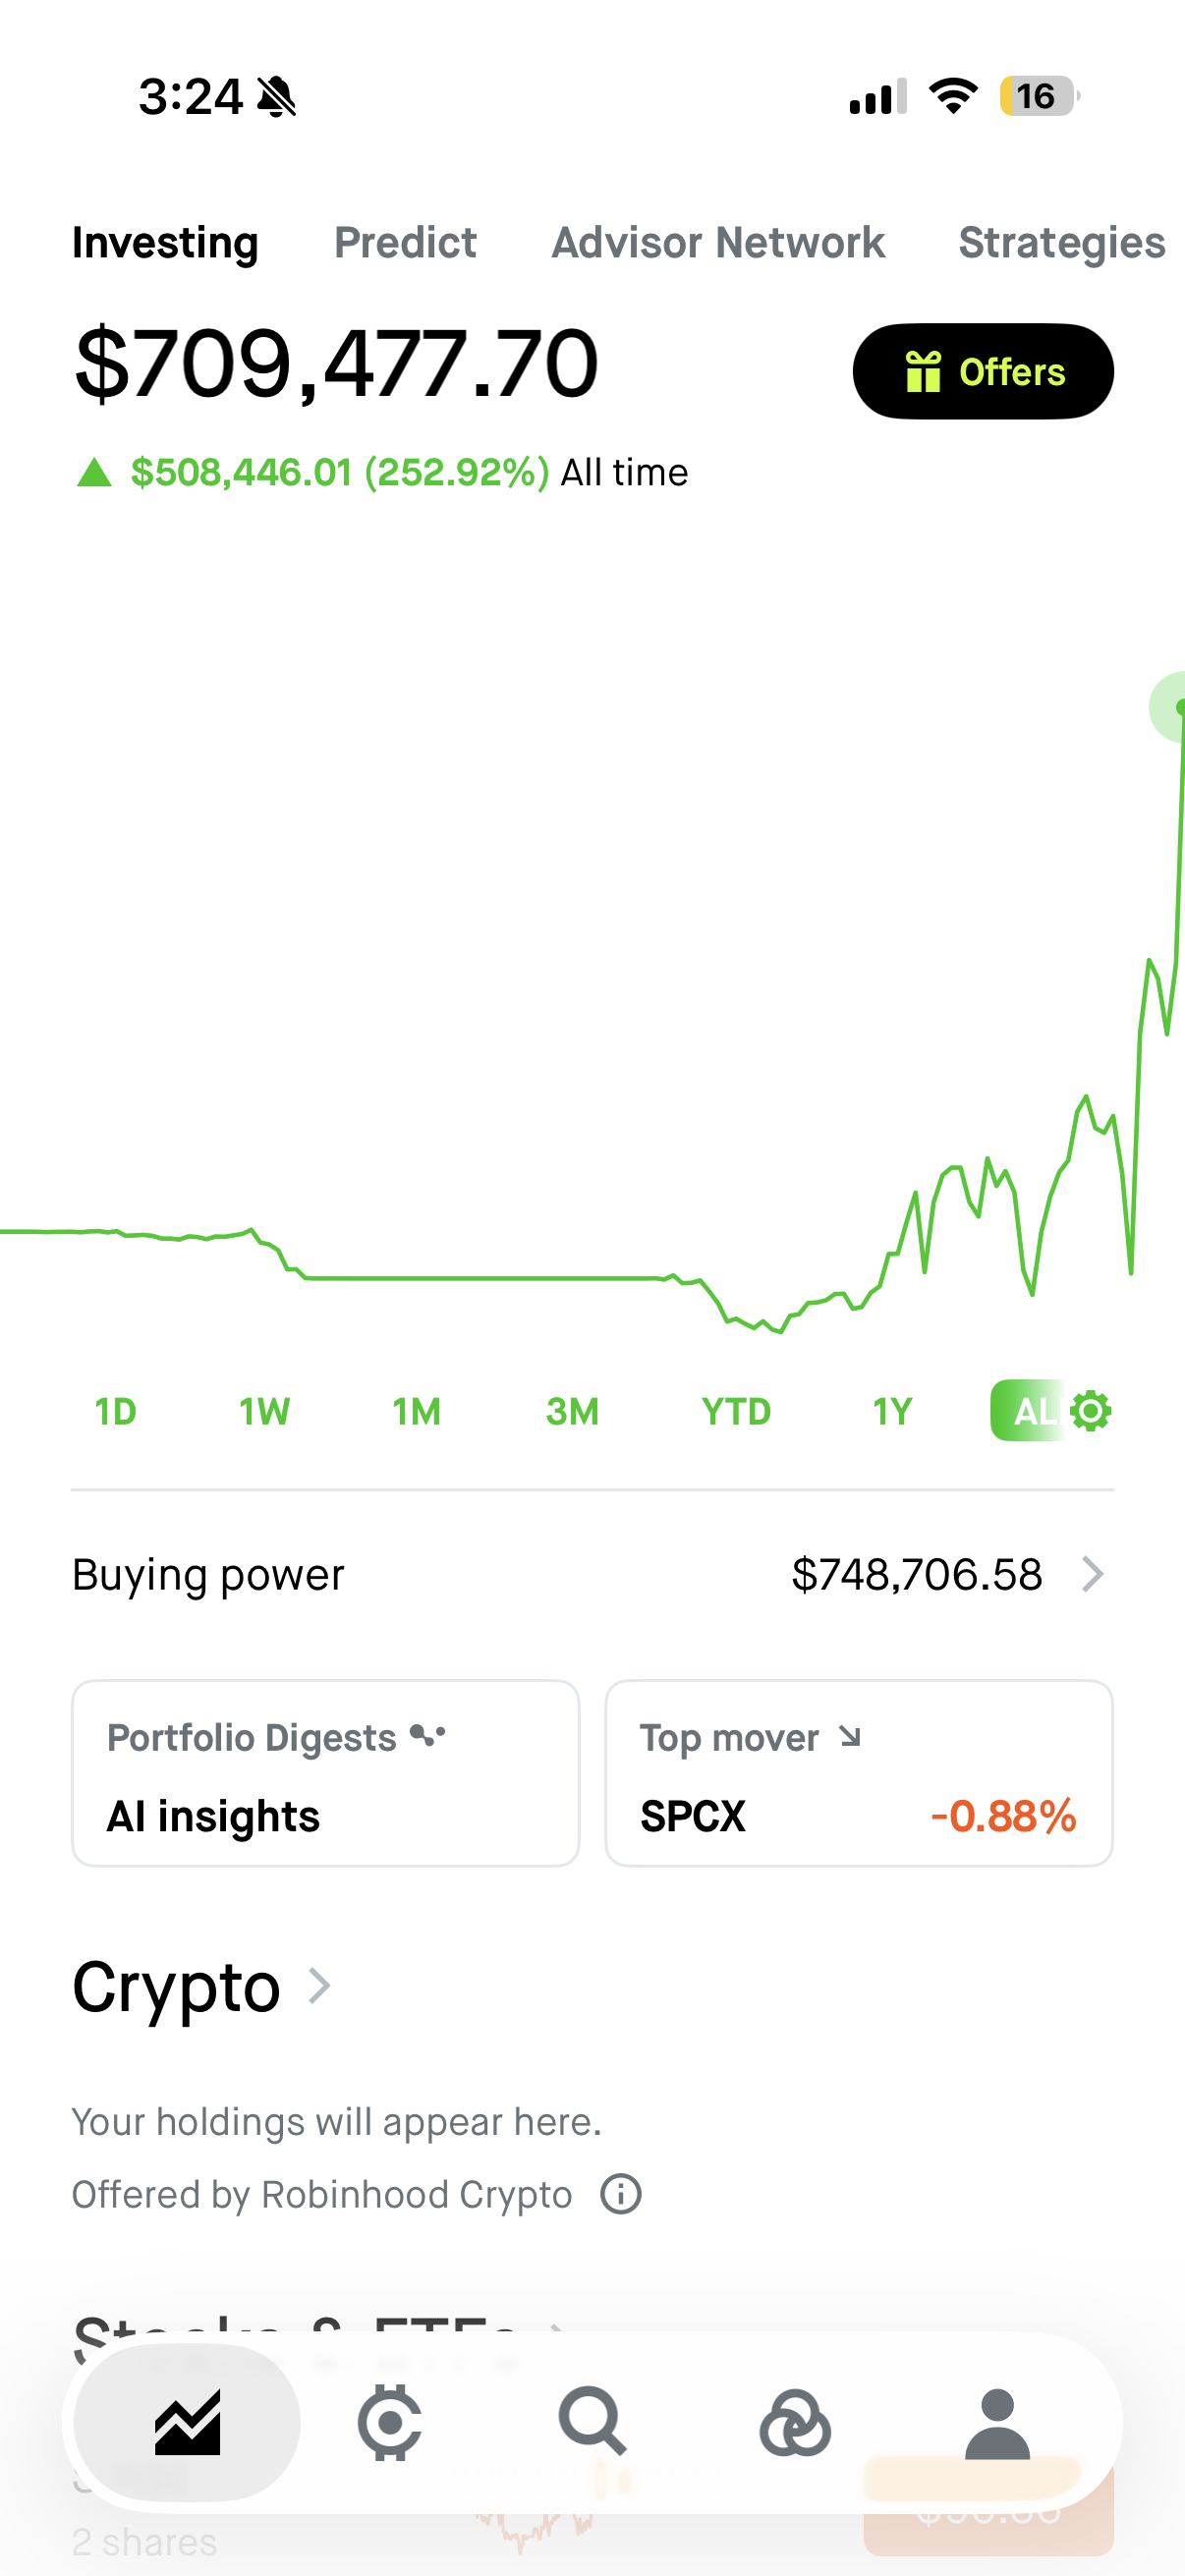Switch to Advisor Network tab

pos(718,243)
